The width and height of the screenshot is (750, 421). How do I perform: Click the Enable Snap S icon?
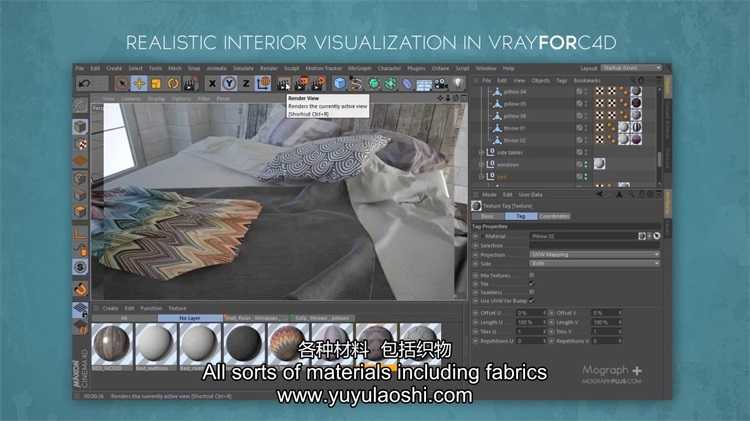[80, 266]
